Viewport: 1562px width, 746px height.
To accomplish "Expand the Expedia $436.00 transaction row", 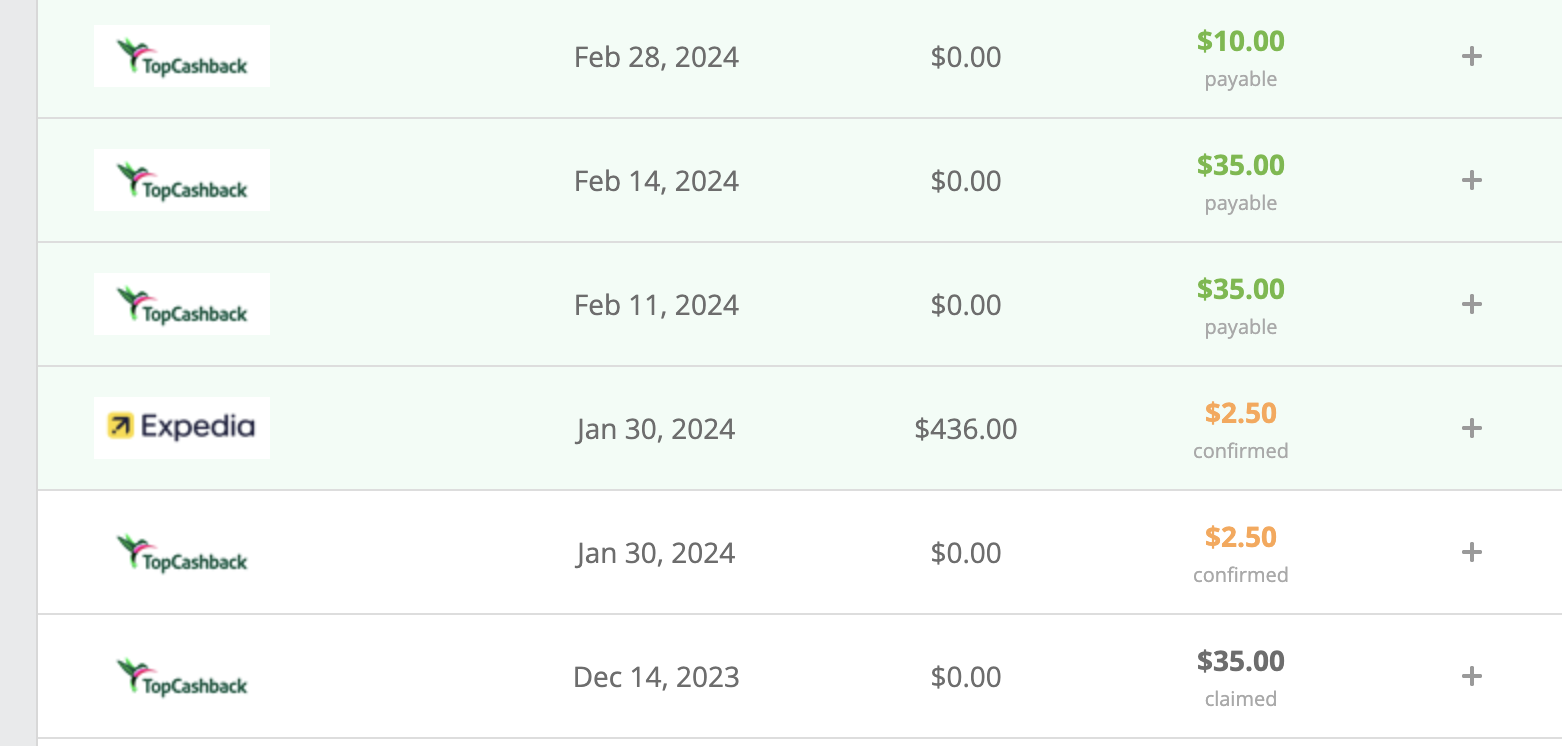I will (x=1471, y=428).
